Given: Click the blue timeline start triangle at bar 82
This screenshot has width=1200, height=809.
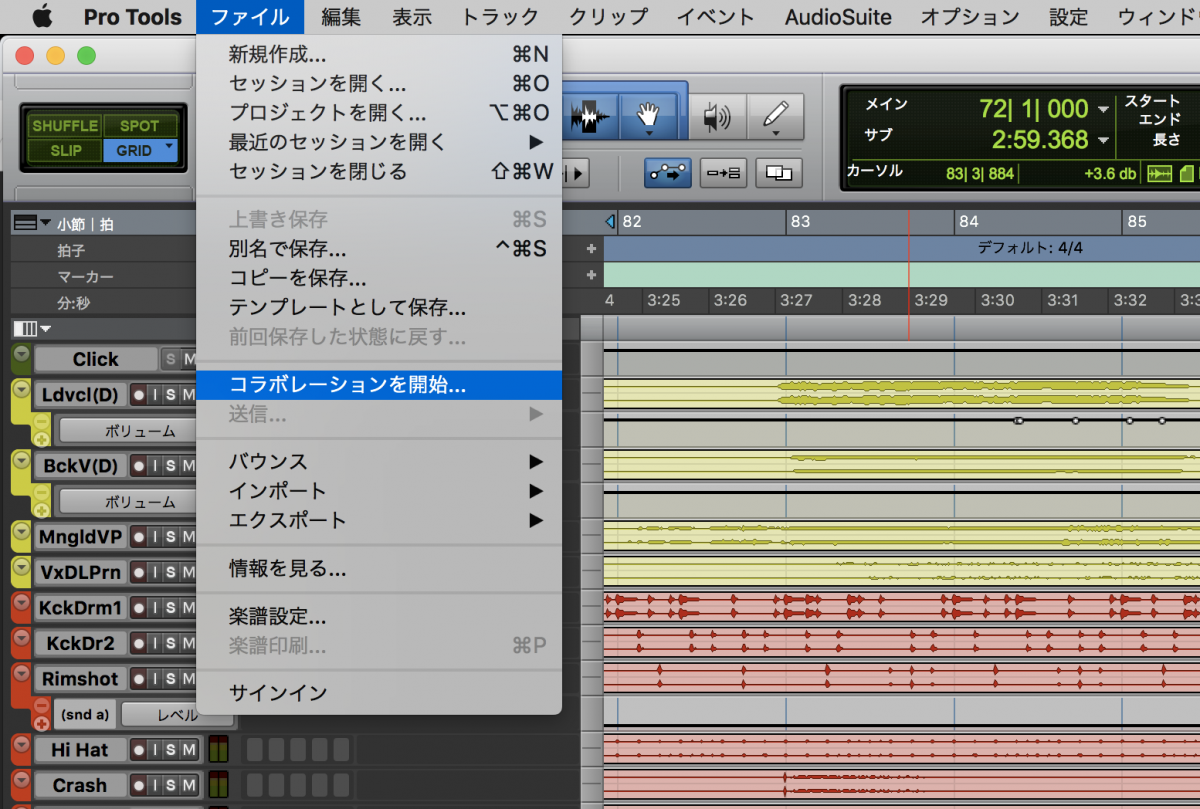Looking at the screenshot, I should pyautogui.click(x=610, y=221).
